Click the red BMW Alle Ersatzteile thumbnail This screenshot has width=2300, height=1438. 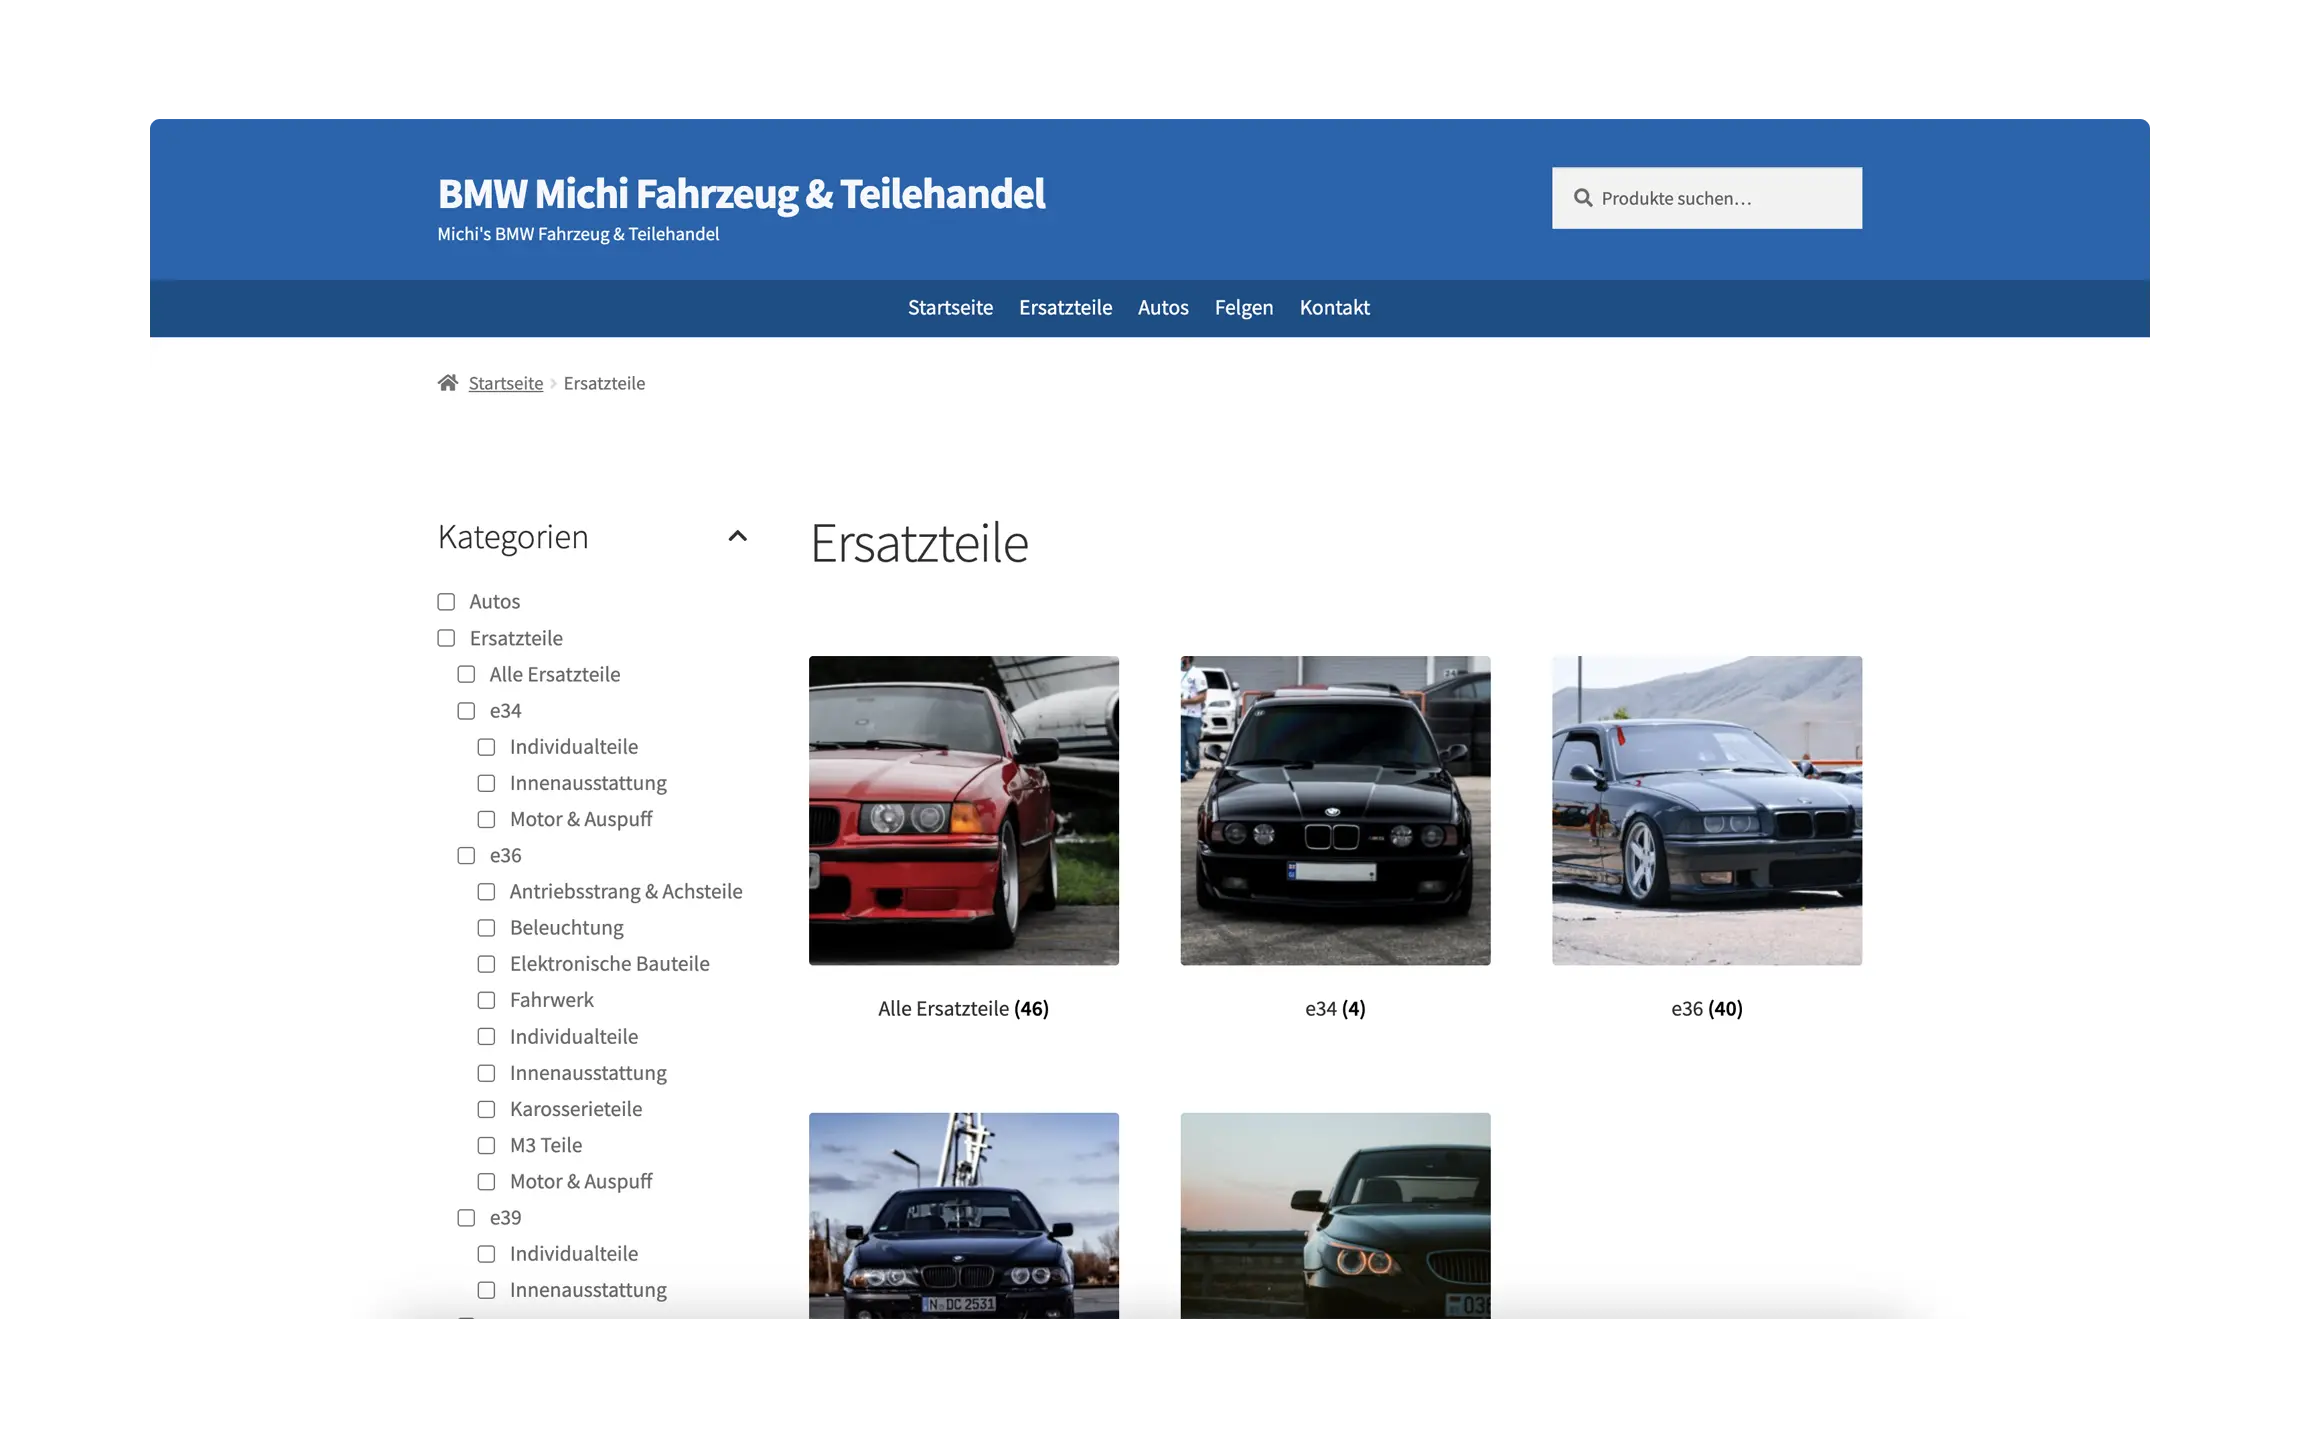[x=963, y=810]
